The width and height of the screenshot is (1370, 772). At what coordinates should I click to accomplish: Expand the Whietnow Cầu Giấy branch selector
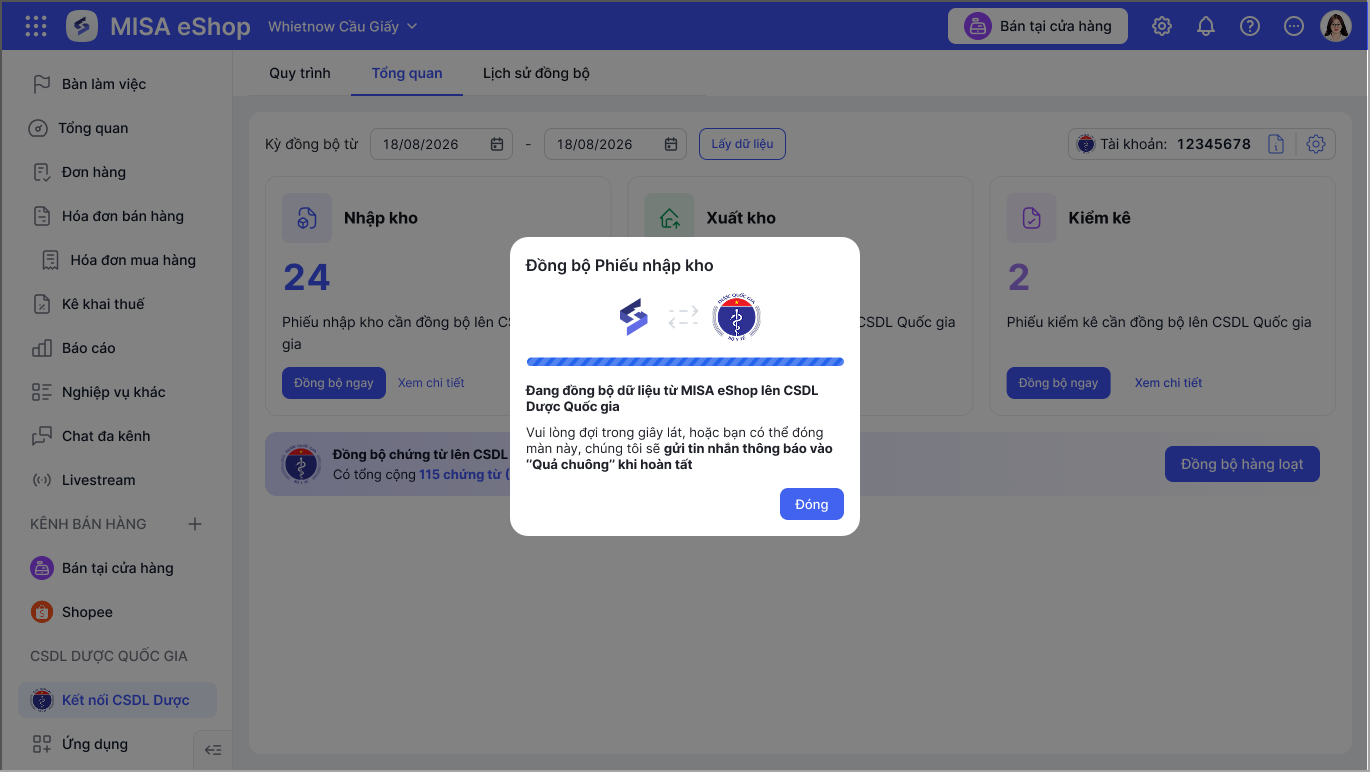tap(343, 27)
